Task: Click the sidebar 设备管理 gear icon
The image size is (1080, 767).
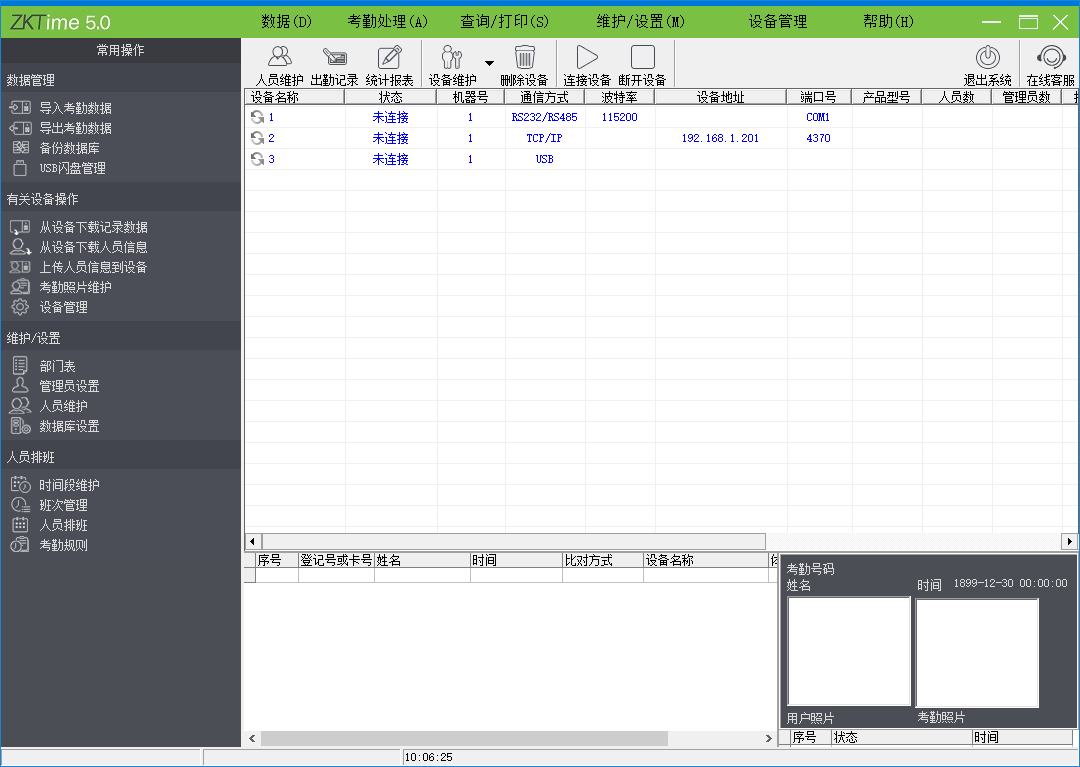Action: click(x=21, y=307)
